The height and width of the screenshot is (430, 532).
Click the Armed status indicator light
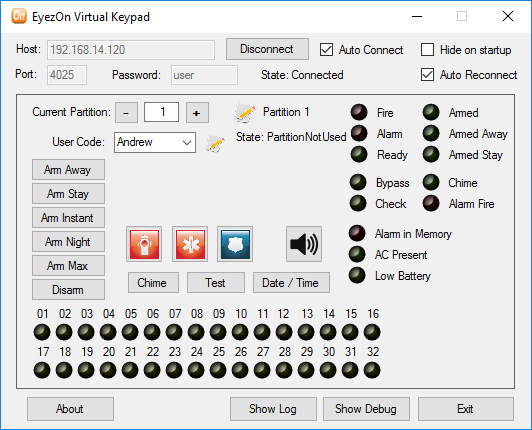tap(431, 112)
